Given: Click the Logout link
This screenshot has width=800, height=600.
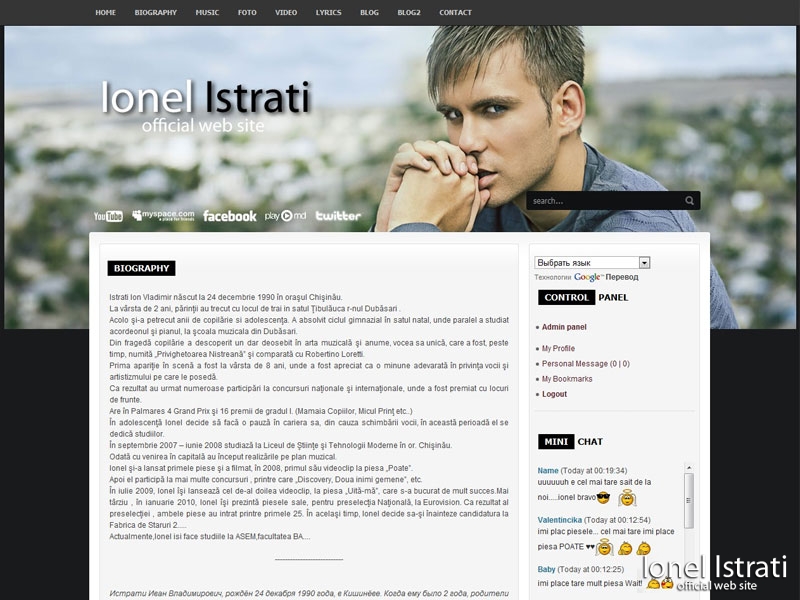Looking at the screenshot, I should tap(554, 394).
